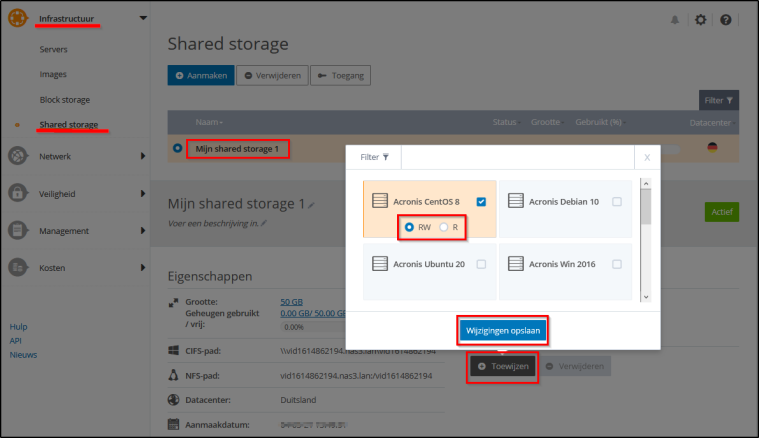This screenshot has width=759, height=438.
Task: Click the Windows icon beside CIFS-pad
Action: (173, 350)
